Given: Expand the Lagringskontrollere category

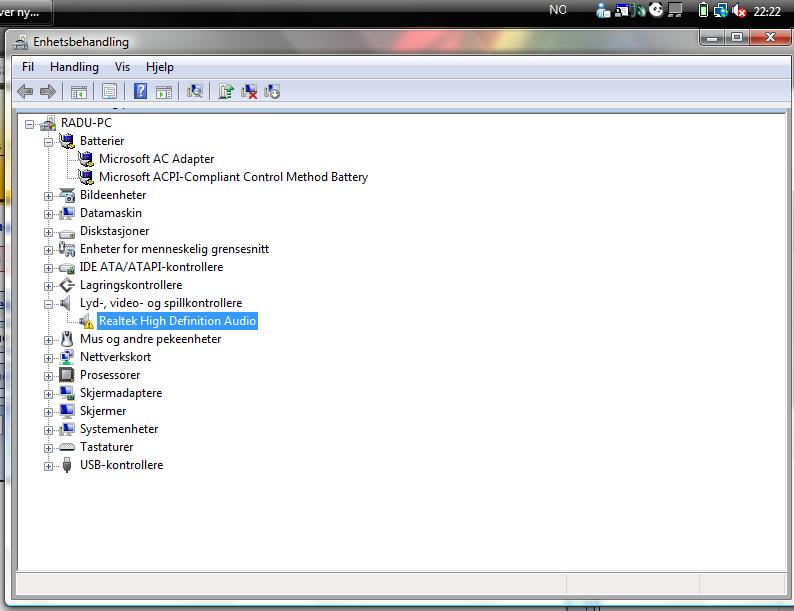Looking at the screenshot, I should [48, 286].
